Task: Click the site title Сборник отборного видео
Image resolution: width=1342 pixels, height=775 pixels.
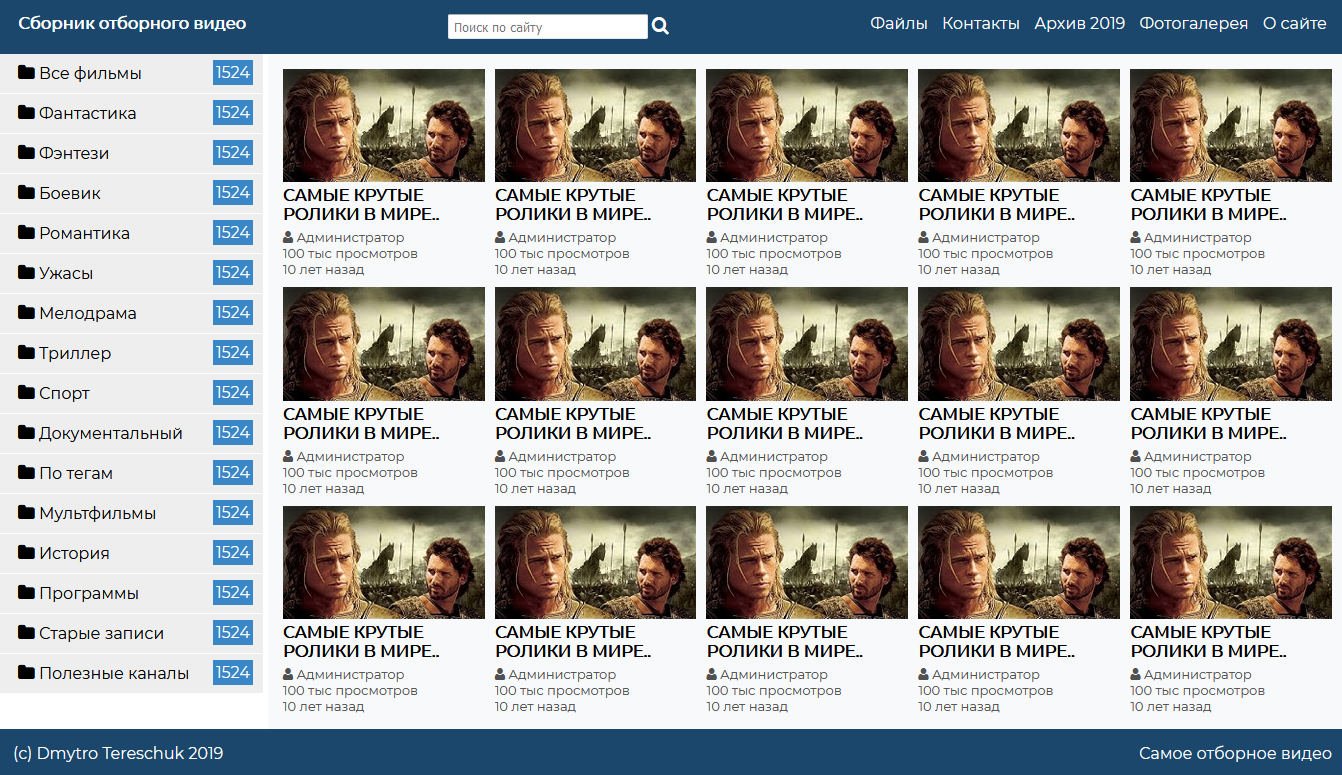Action: tap(132, 23)
